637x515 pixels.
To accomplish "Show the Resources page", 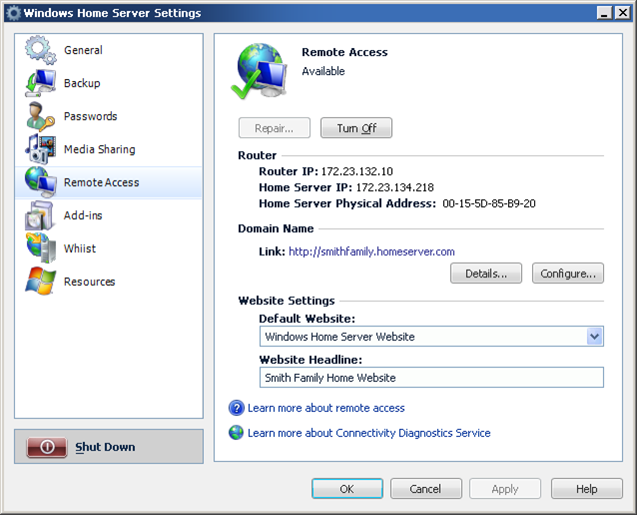I will point(108,281).
